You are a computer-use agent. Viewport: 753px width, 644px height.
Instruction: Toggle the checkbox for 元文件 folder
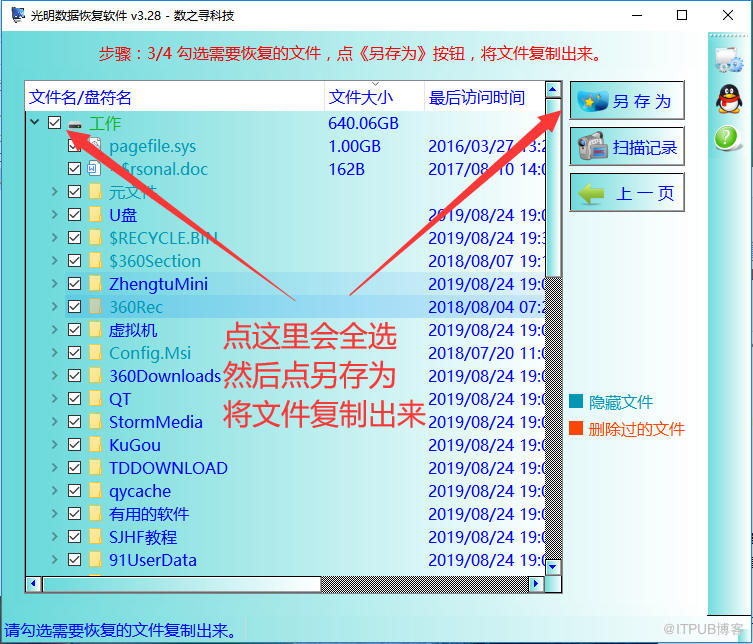pos(74,192)
